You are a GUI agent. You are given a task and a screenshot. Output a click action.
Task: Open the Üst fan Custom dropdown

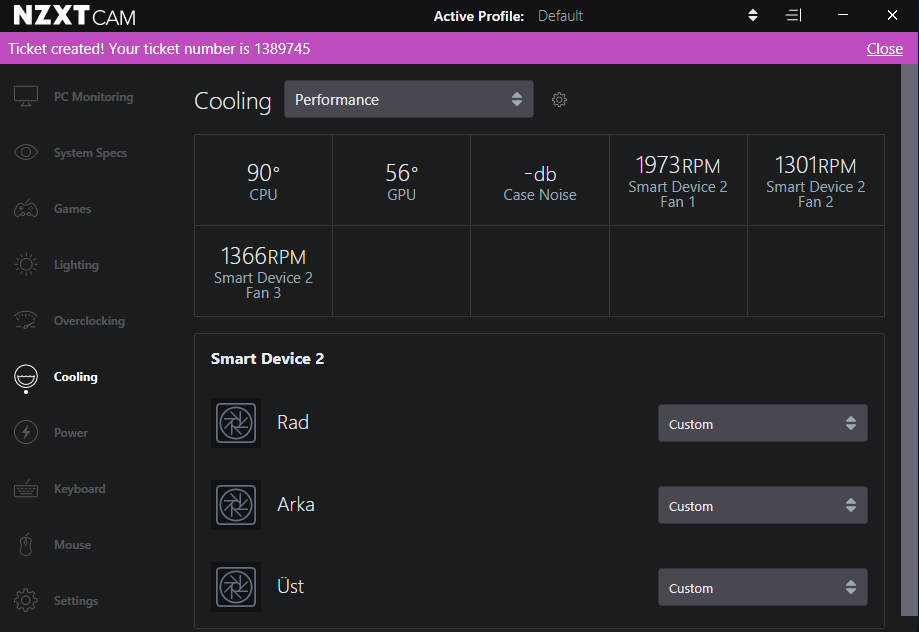(763, 587)
